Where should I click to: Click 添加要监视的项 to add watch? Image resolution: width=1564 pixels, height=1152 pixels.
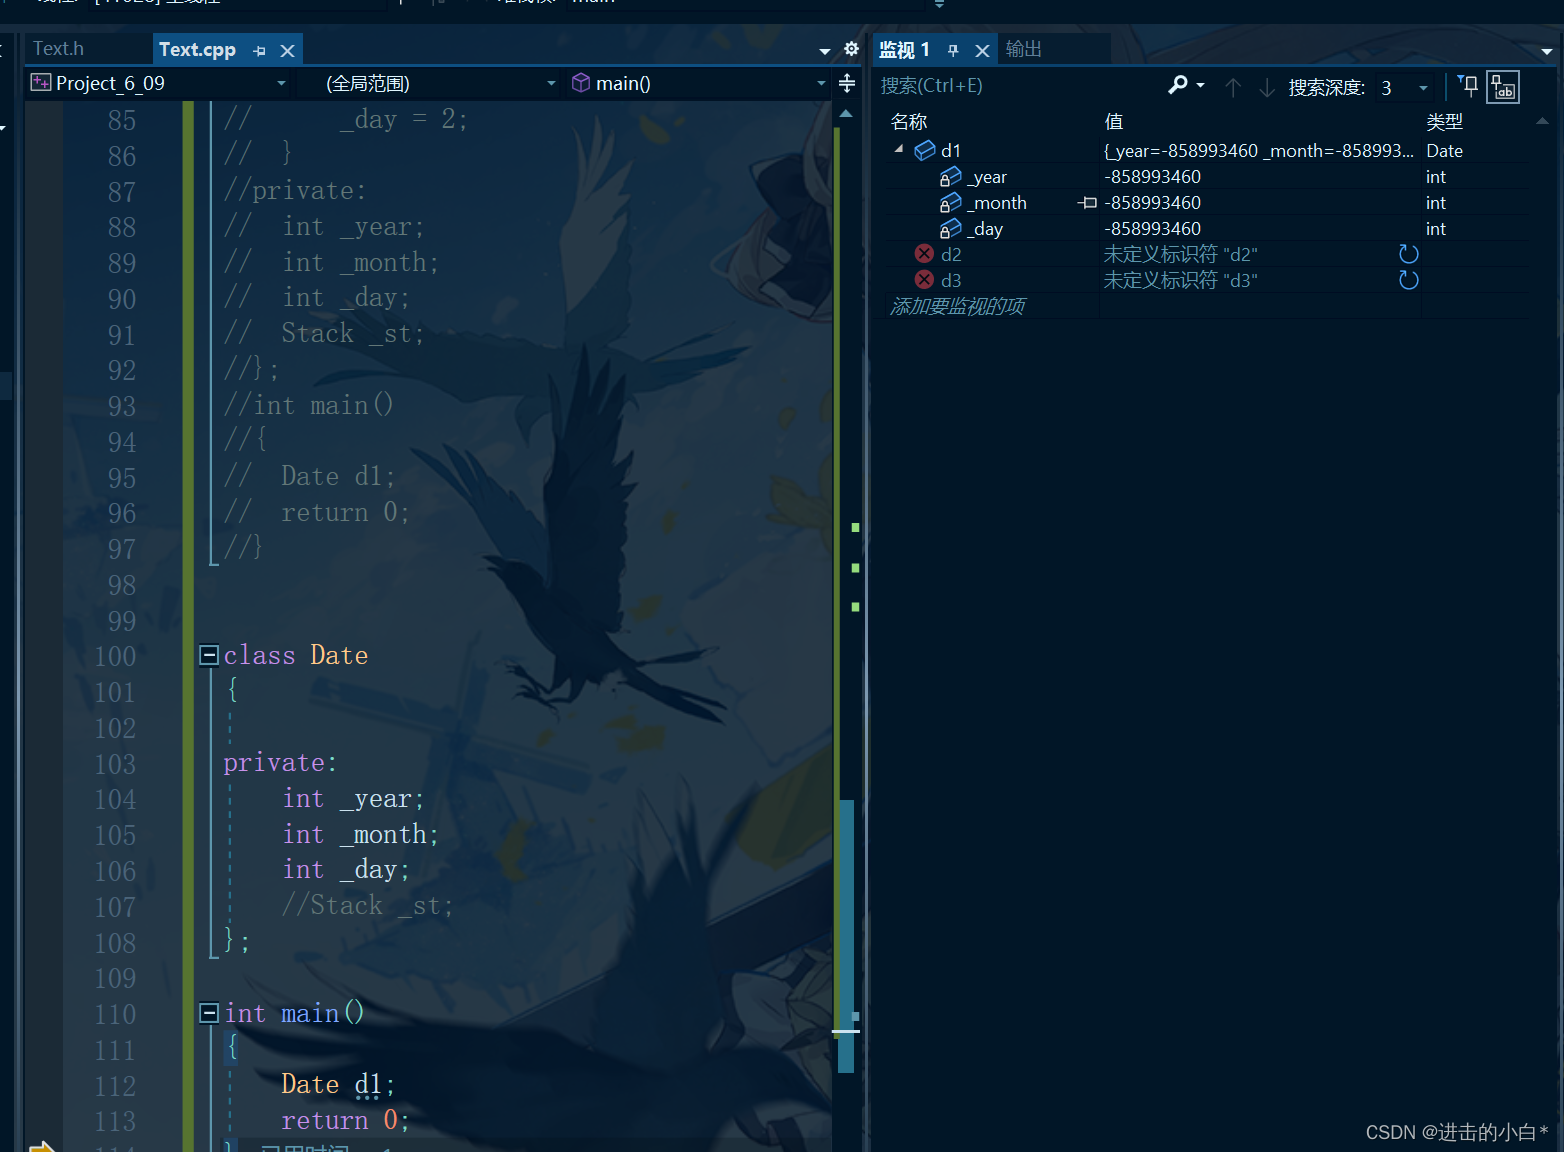click(957, 306)
